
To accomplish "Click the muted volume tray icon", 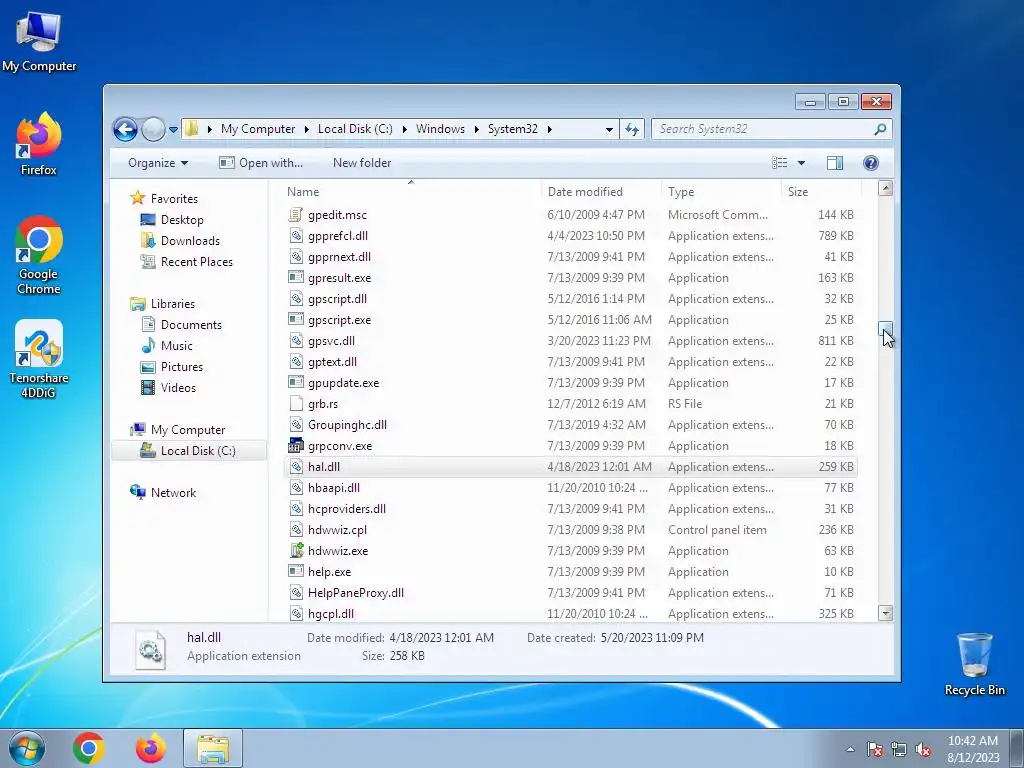I will [x=923, y=749].
